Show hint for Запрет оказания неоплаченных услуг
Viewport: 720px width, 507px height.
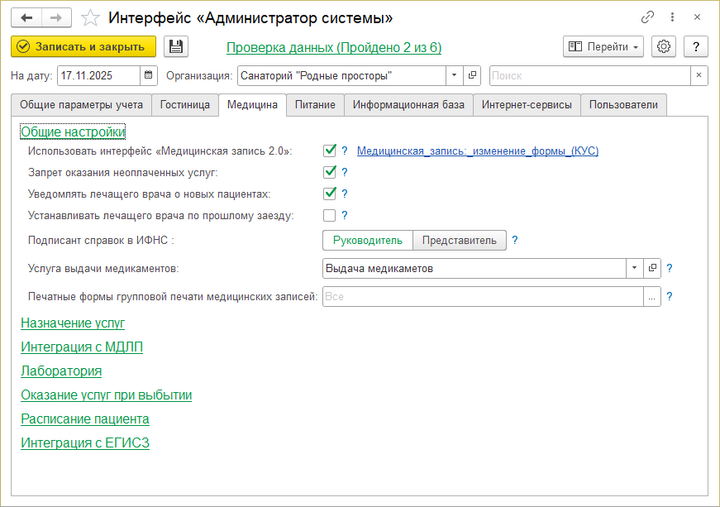point(344,172)
